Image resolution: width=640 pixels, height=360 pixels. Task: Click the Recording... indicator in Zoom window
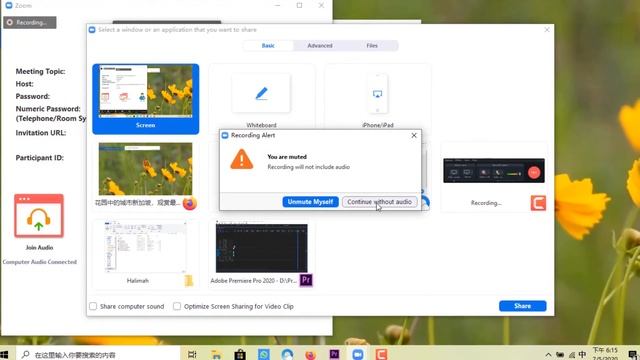tap(30, 22)
